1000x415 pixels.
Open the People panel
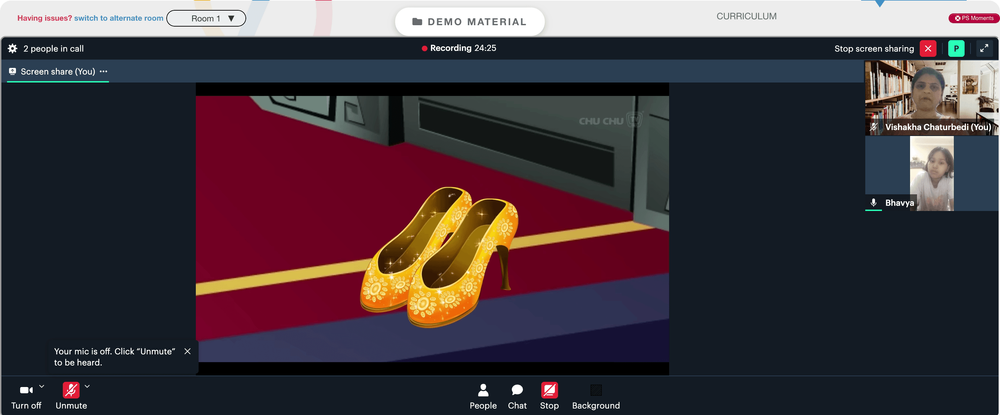coord(483,397)
